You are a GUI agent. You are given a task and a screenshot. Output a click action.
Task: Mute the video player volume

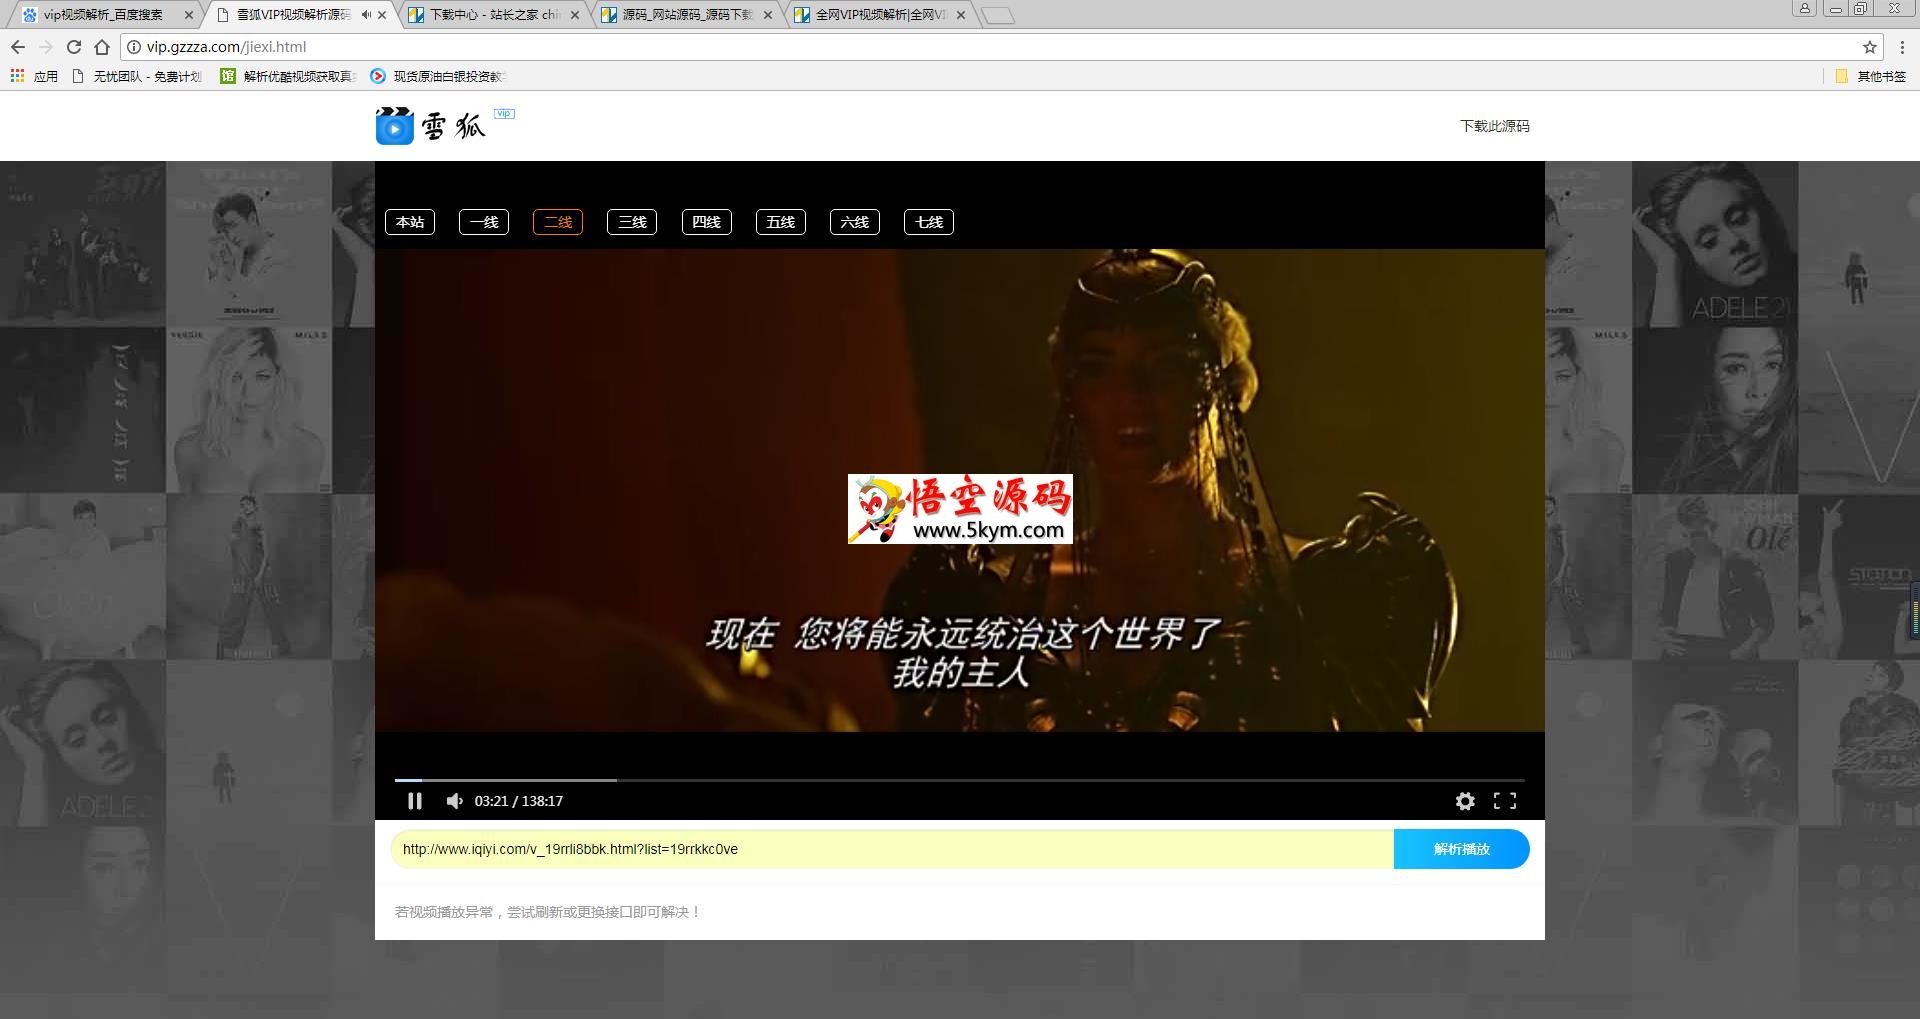pyautogui.click(x=455, y=801)
